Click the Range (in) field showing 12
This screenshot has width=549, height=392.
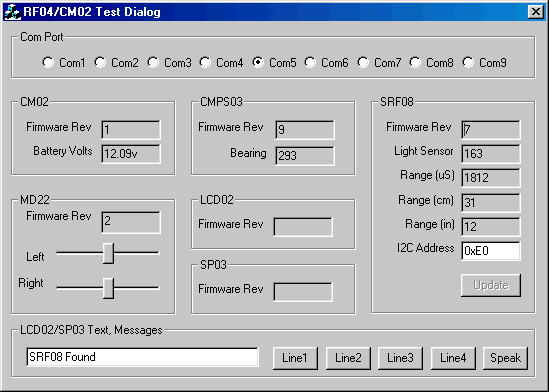491,226
